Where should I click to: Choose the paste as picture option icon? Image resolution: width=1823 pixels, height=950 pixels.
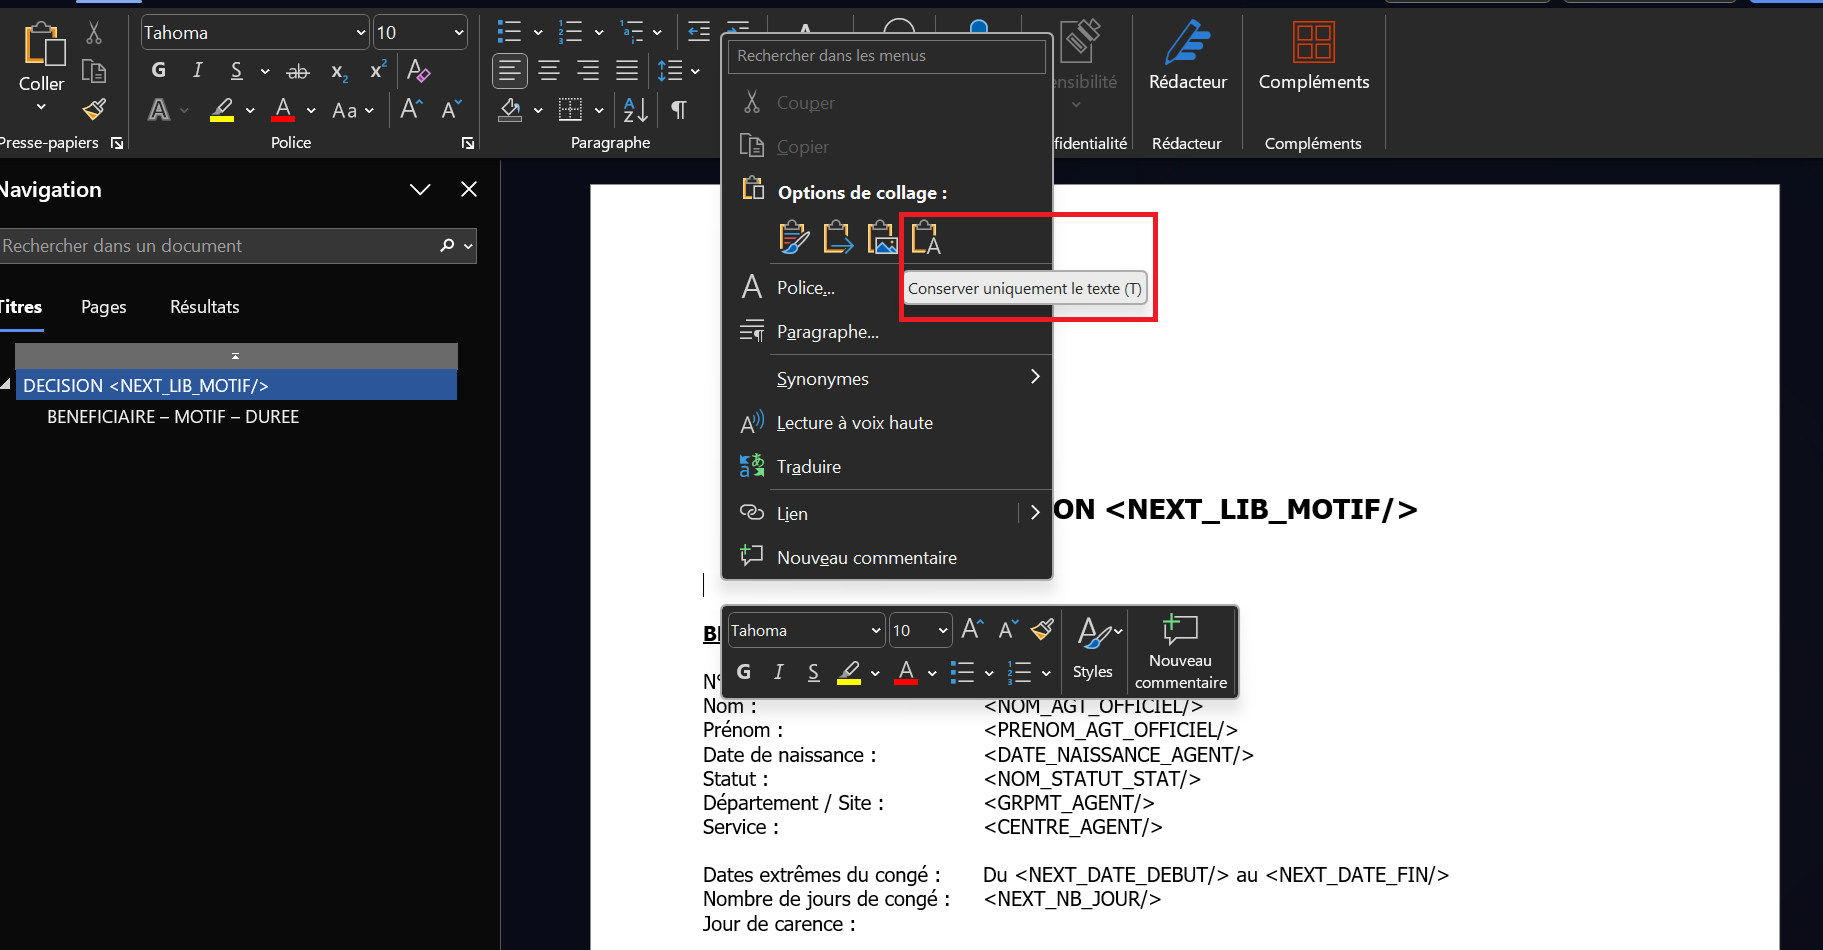[881, 238]
